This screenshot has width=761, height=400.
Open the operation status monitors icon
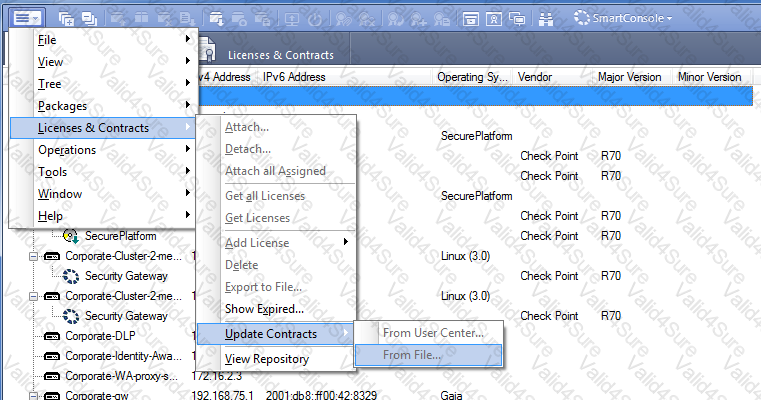(517, 19)
